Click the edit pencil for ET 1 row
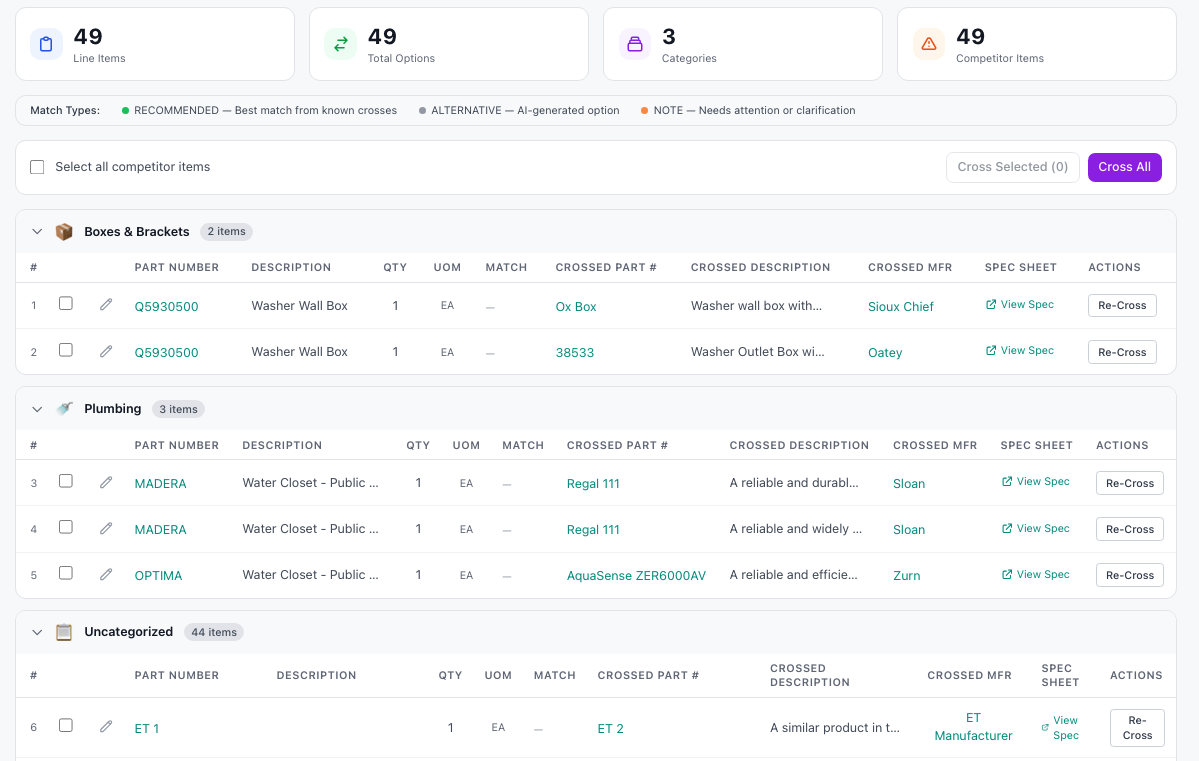 pyautogui.click(x=106, y=727)
